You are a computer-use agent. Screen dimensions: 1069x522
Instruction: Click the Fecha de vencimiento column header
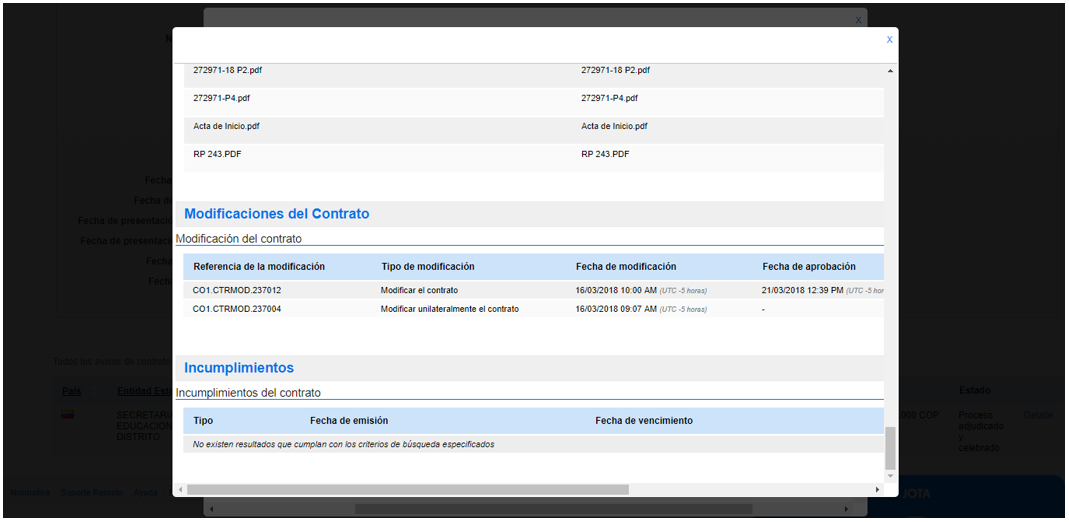pyautogui.click(x=643, y=421)
